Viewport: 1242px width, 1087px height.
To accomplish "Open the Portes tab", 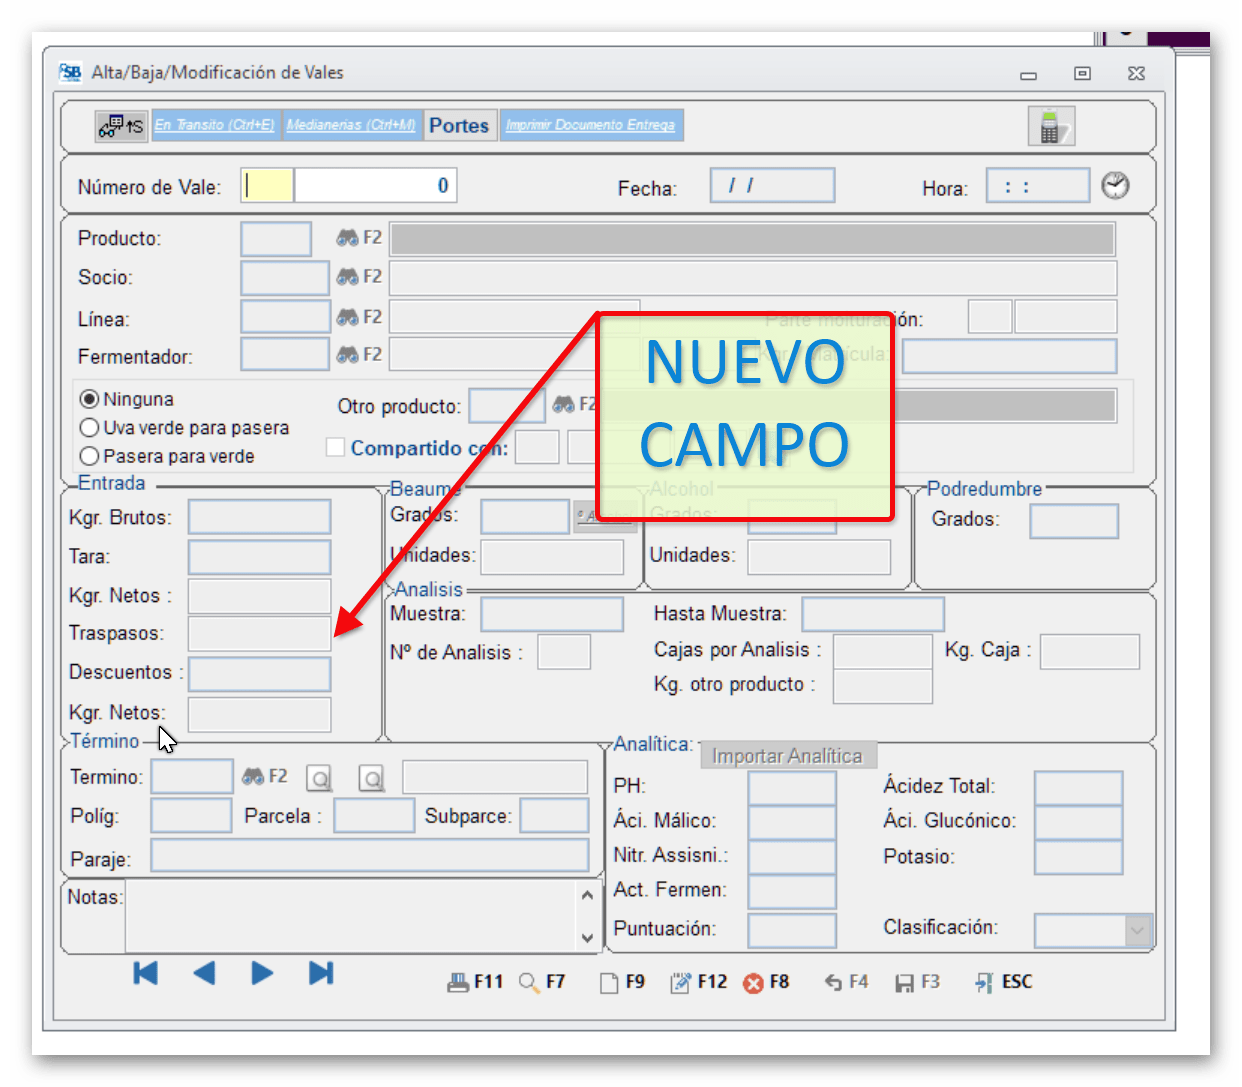I will tap(459, 125).
